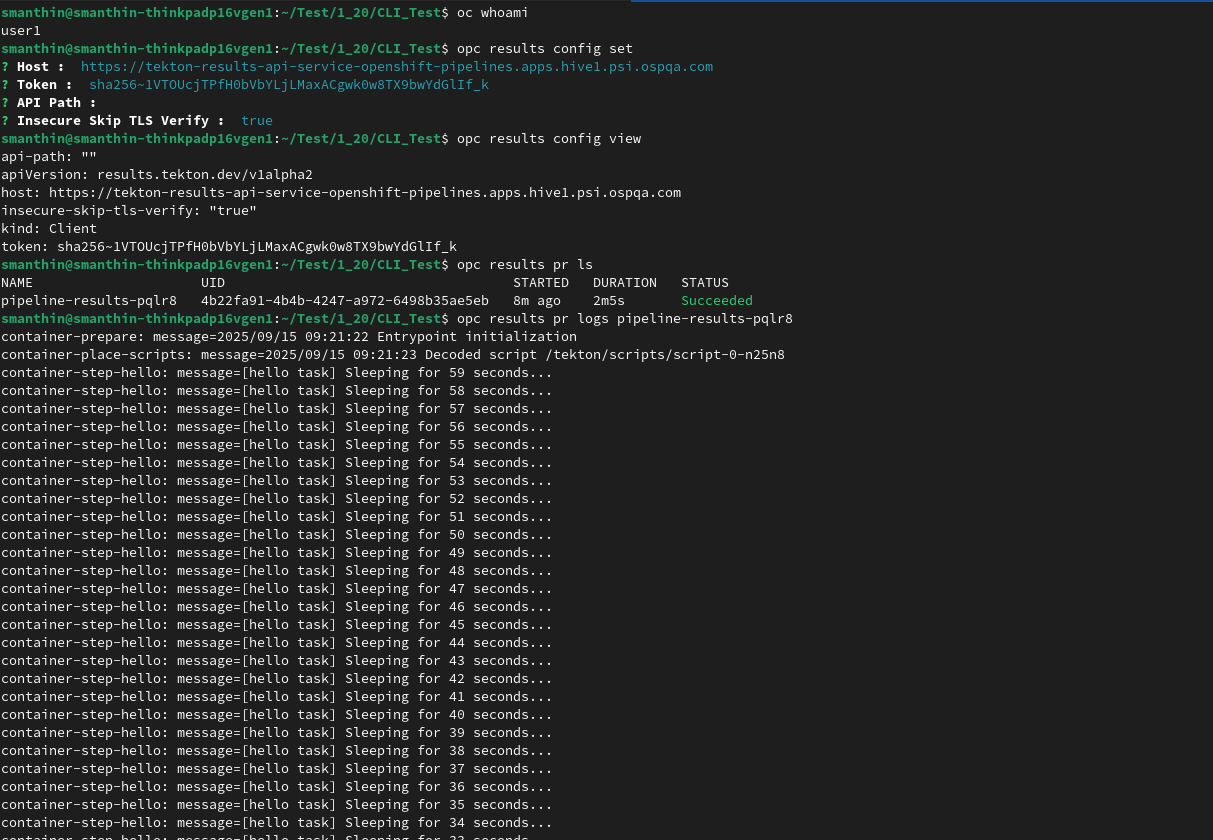1213x840 pixels.
Task: Click the 'UID' column header
Action: click(213, 283)
